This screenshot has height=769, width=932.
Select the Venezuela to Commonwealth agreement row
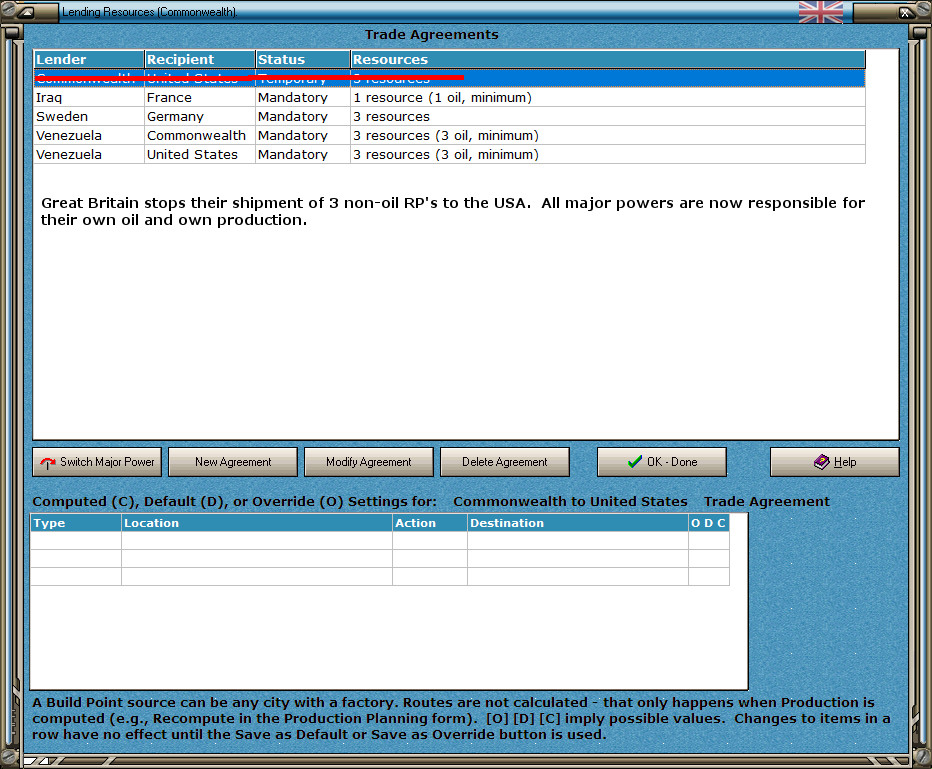click(449, 135)
